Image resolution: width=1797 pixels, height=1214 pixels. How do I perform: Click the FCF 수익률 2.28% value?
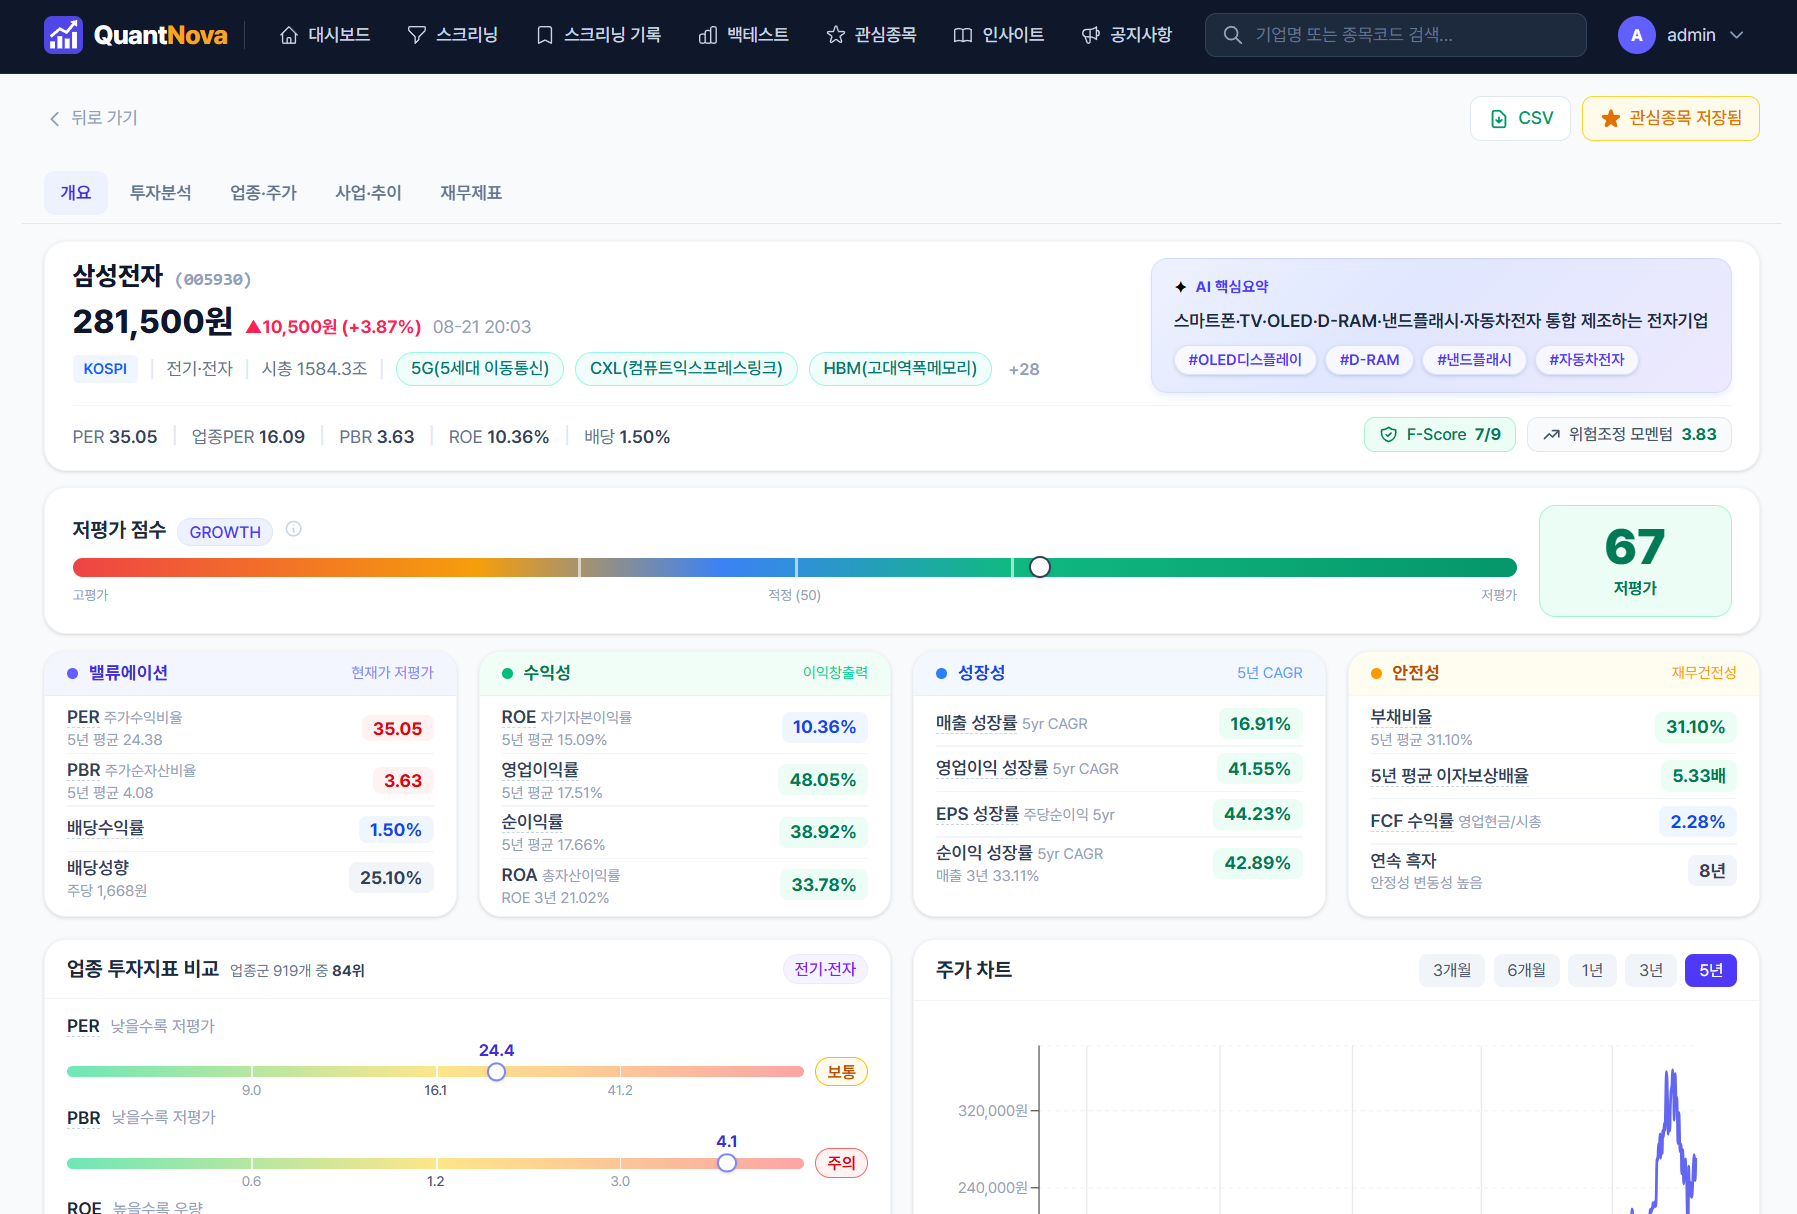coord(1698,822)
